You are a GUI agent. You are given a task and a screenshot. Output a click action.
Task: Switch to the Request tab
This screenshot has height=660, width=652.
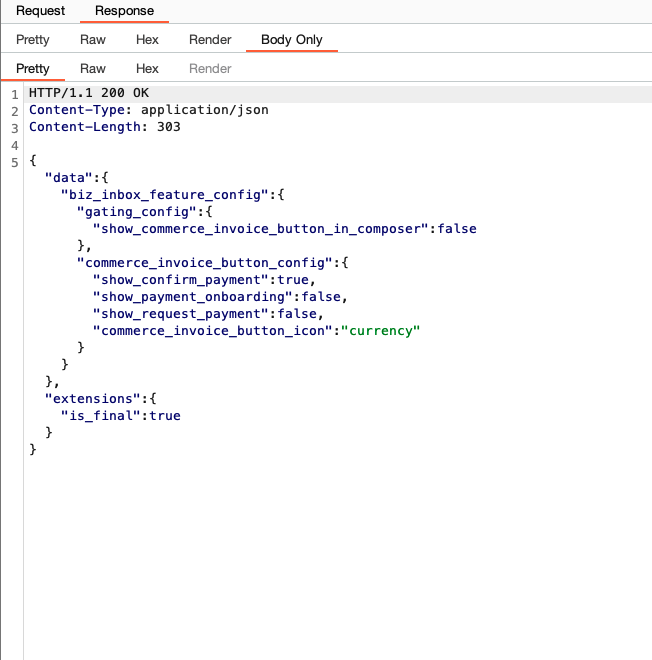click(x=40, y=11)
